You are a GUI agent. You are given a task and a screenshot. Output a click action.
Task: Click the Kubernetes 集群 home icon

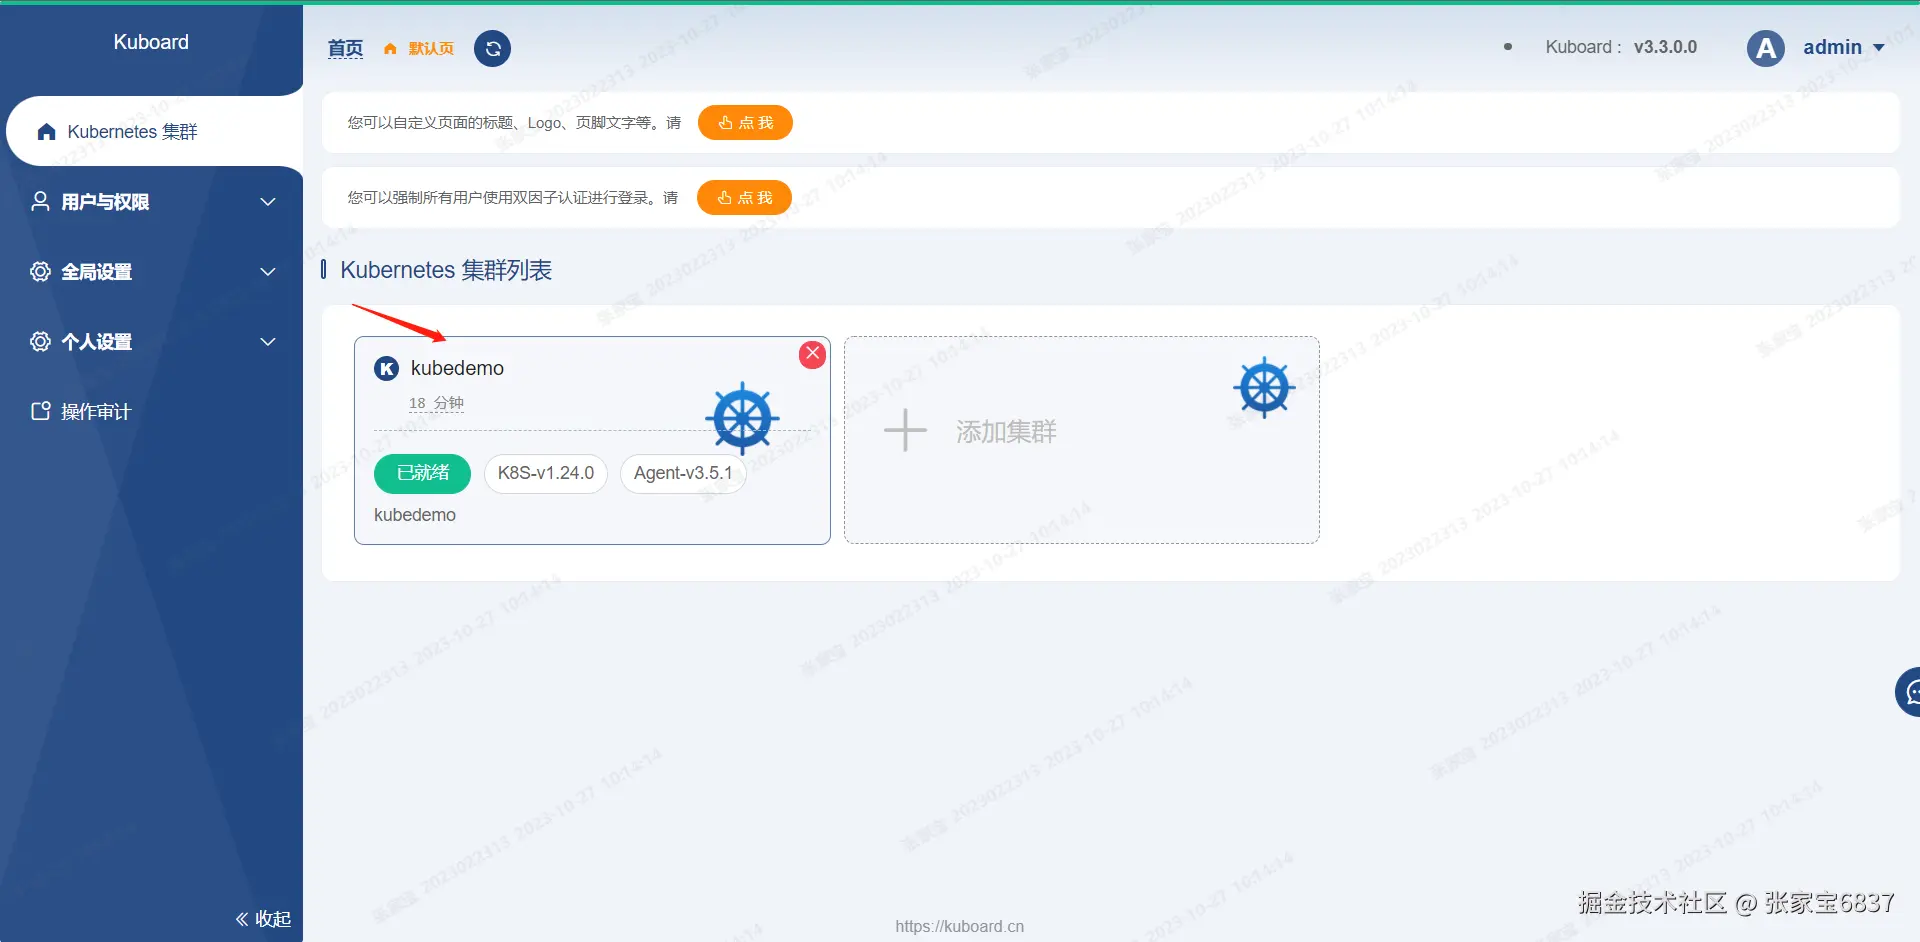46,132
